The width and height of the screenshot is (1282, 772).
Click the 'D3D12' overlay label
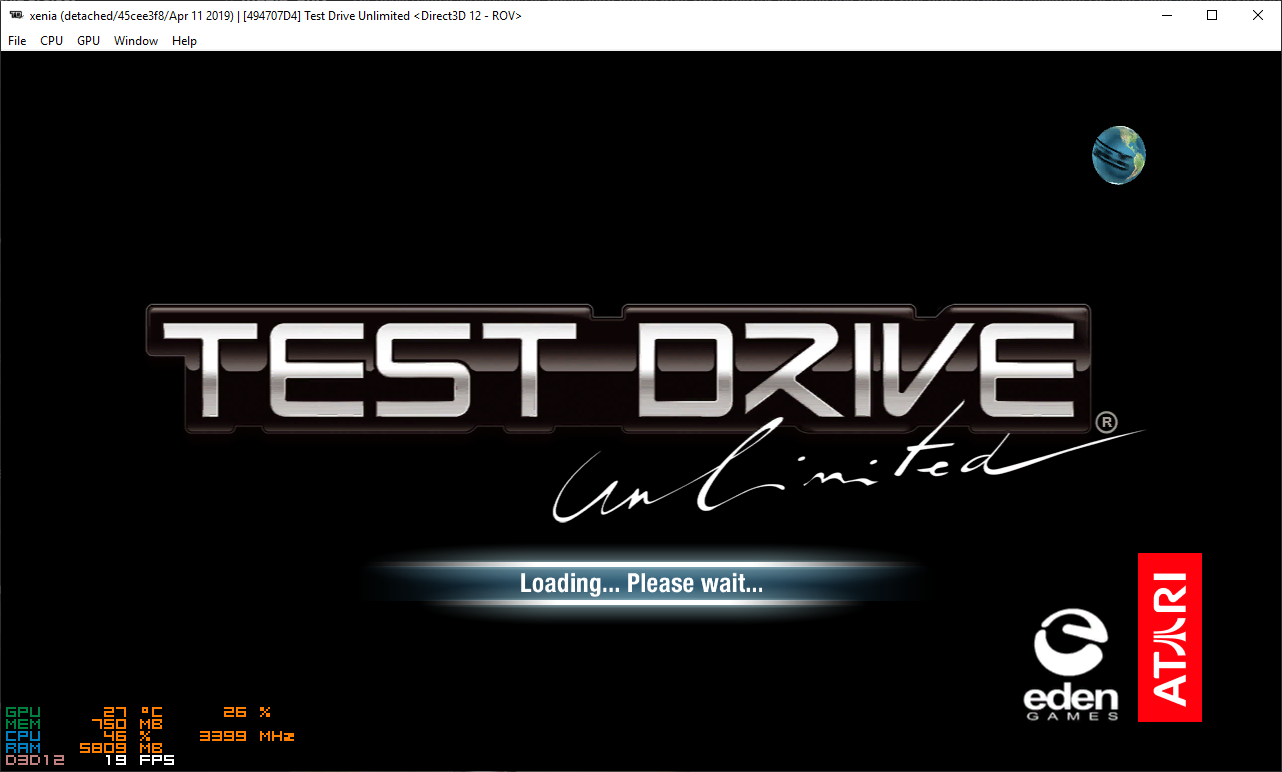pos(35,761)
